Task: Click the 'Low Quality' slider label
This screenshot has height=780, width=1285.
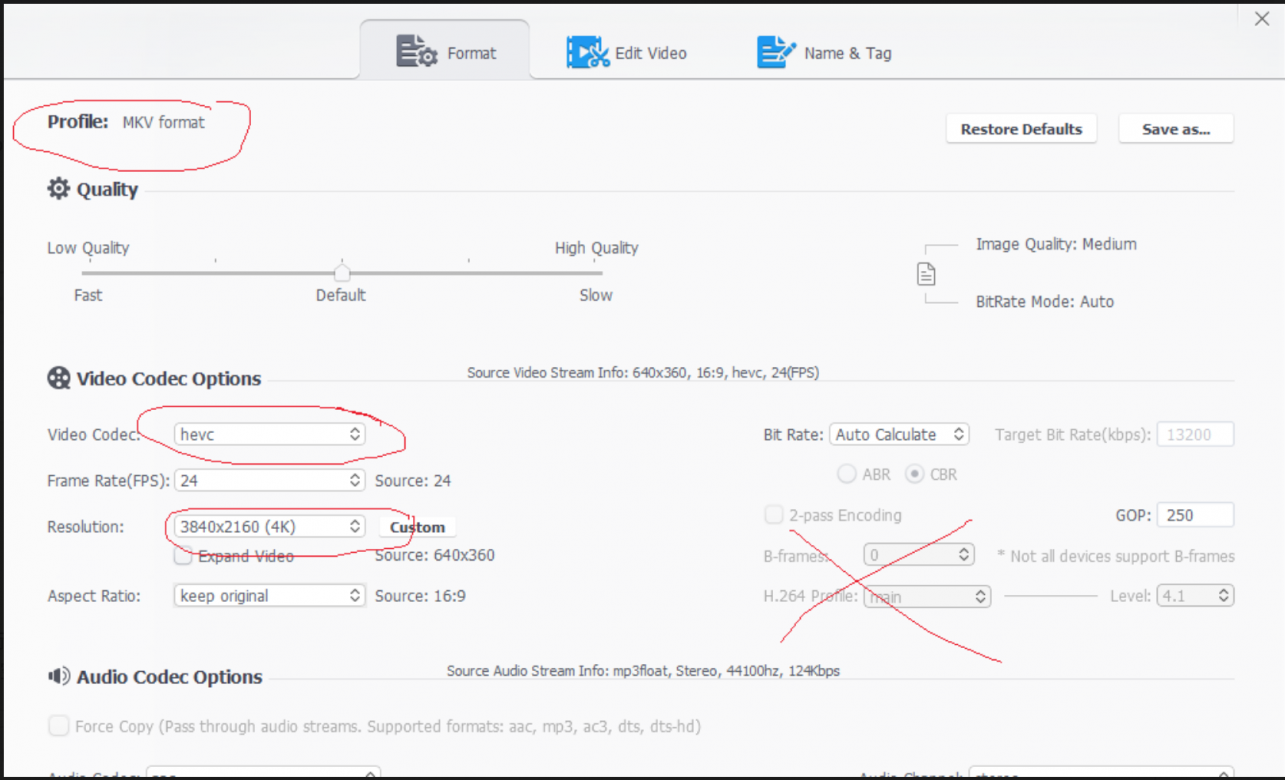Action: (88, 248)
